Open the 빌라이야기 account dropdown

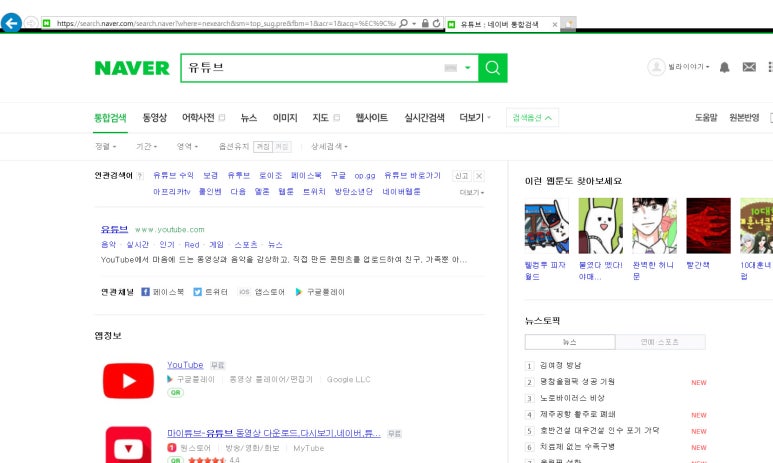(689, 67)
